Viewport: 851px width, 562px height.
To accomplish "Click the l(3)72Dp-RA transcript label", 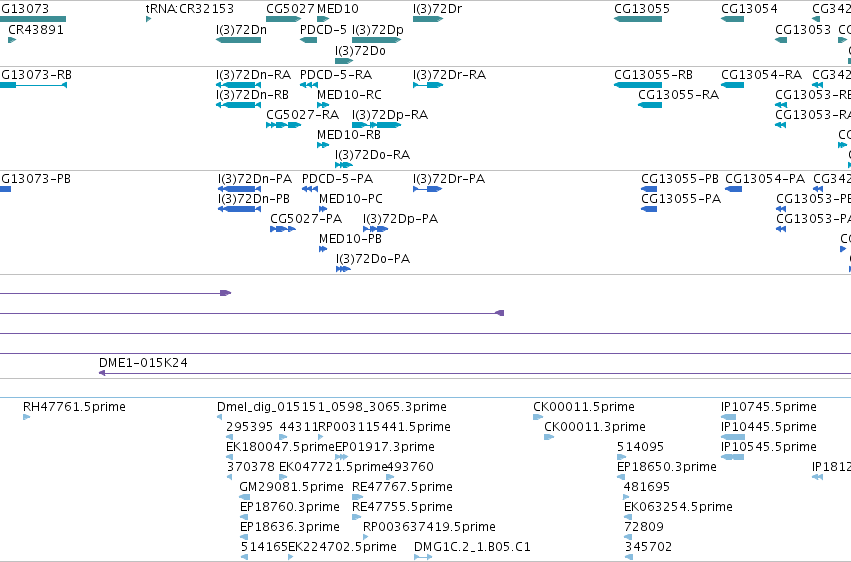I will click(390, 115).
